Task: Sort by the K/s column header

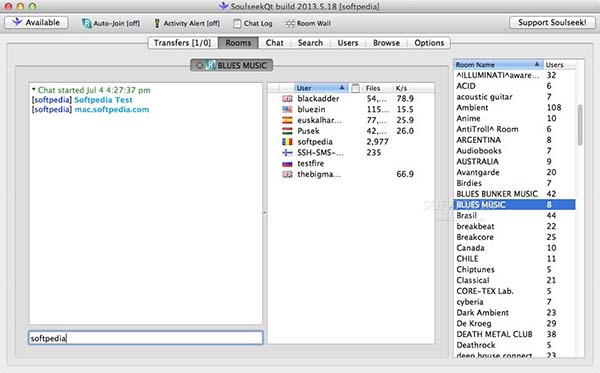Action: click(414, 88)
